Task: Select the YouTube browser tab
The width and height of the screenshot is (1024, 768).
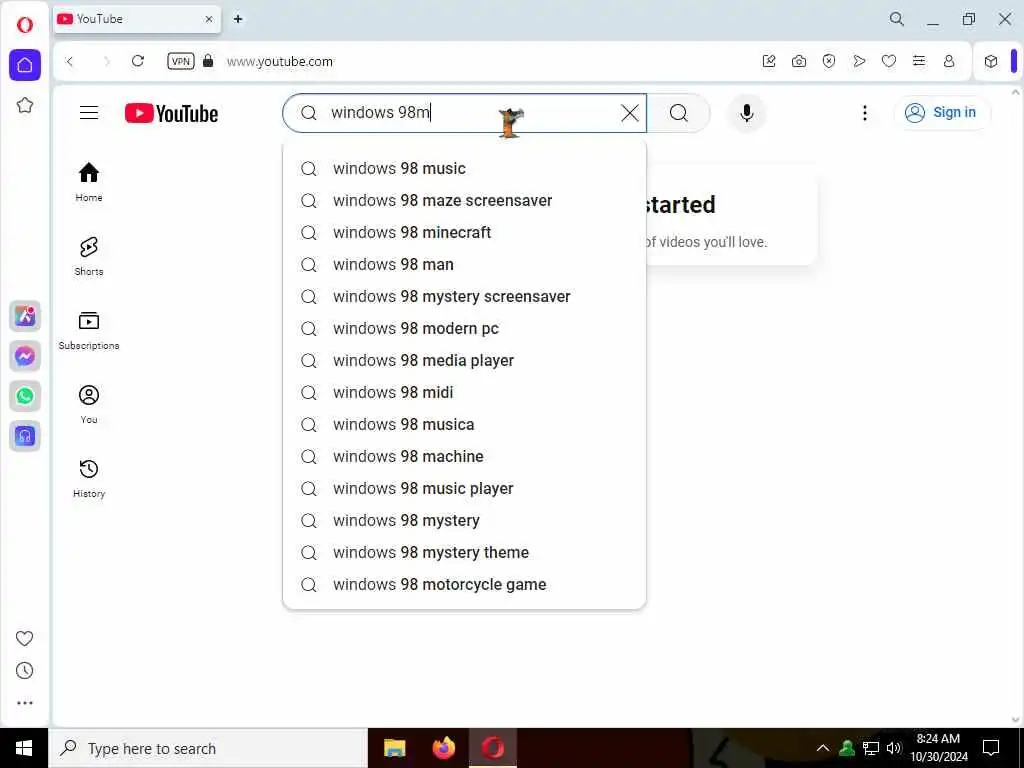Action: click(x=137, y=19)
